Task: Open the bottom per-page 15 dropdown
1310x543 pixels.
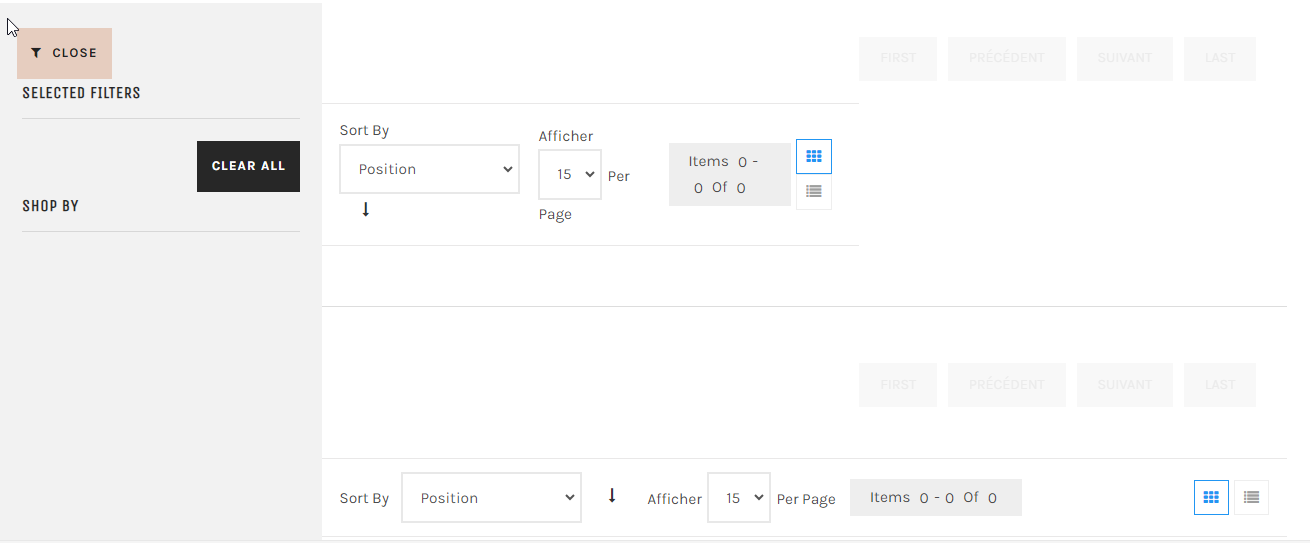Action: [738, 498]
